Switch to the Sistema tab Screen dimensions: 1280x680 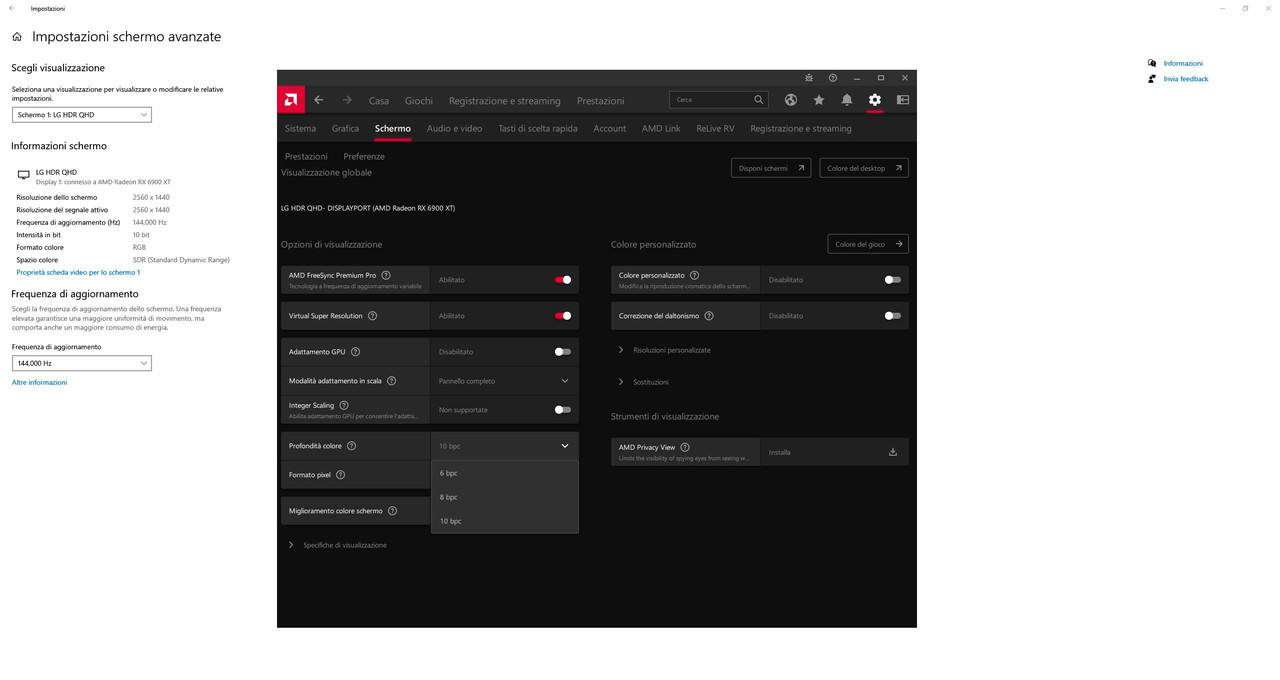click(300, 128)
